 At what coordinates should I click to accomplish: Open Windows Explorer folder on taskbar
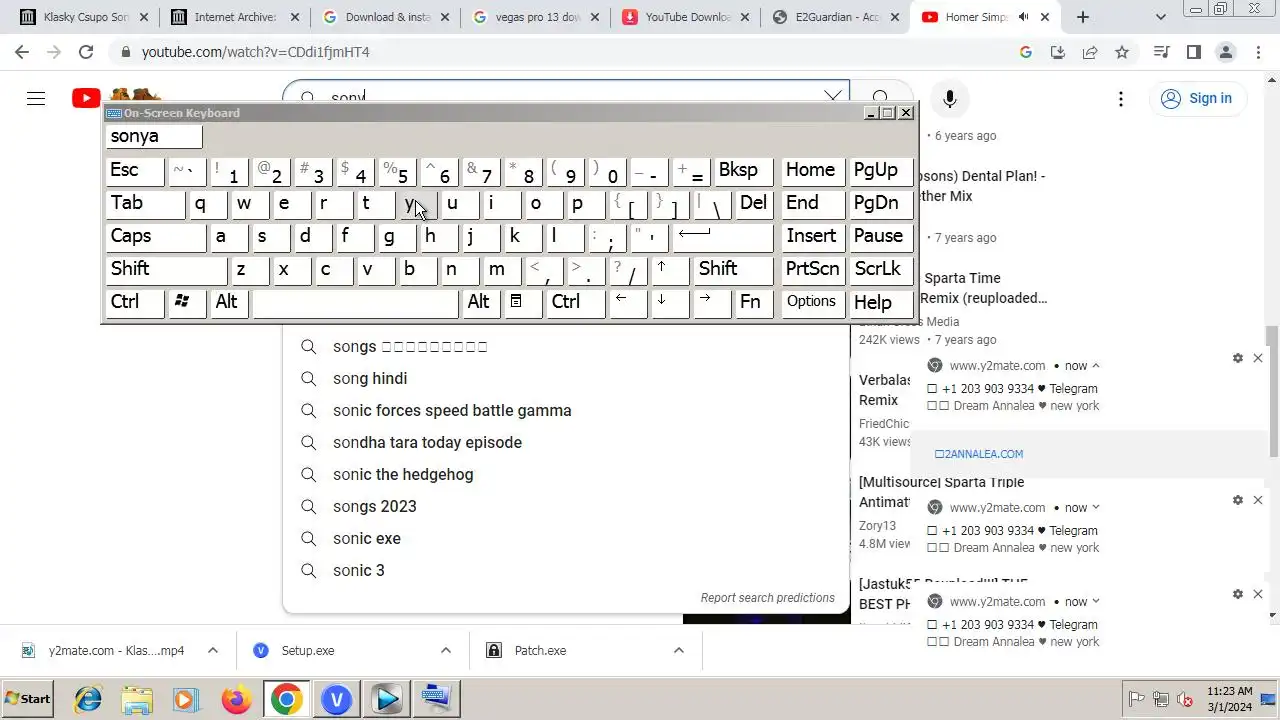[x=137, y=699]
